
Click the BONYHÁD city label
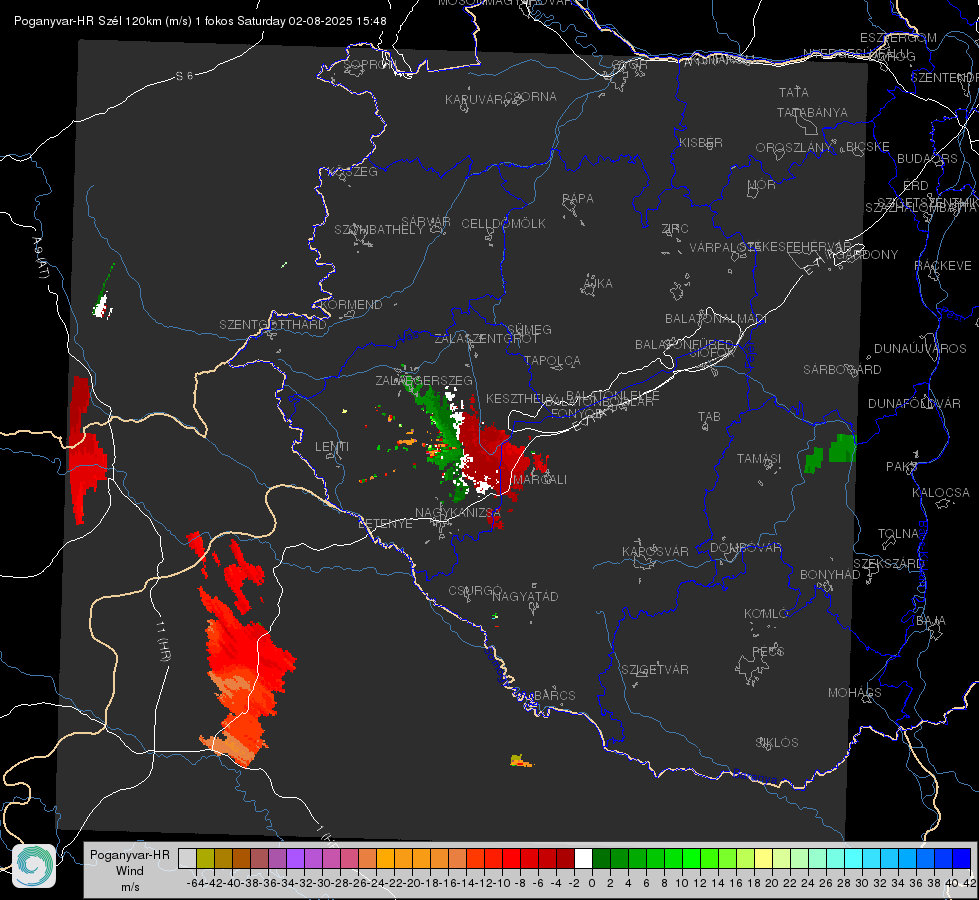click(830, 575)
